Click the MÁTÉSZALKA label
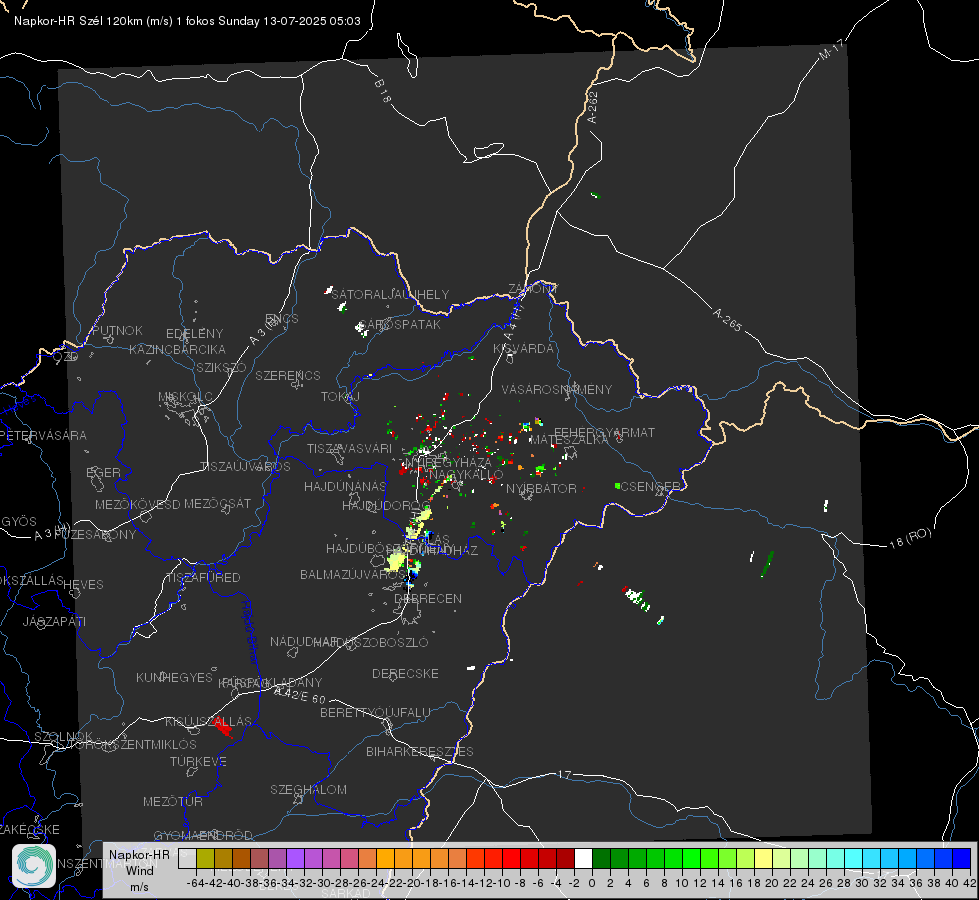 click(x=569, y=440)
